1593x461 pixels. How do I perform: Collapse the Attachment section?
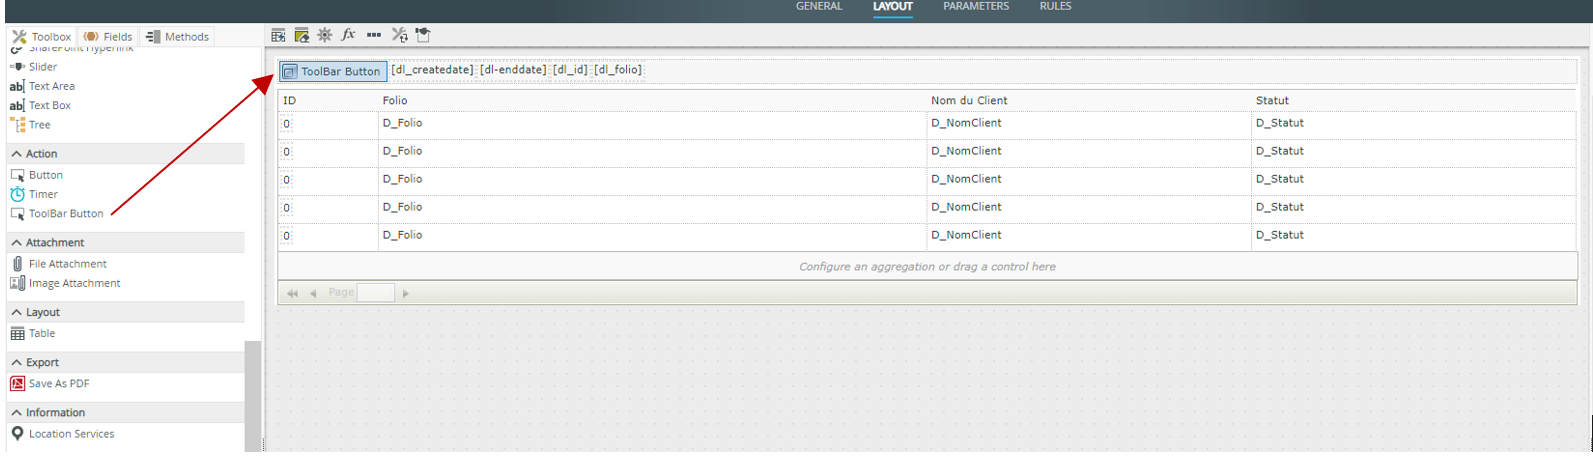tap(17, 243)
